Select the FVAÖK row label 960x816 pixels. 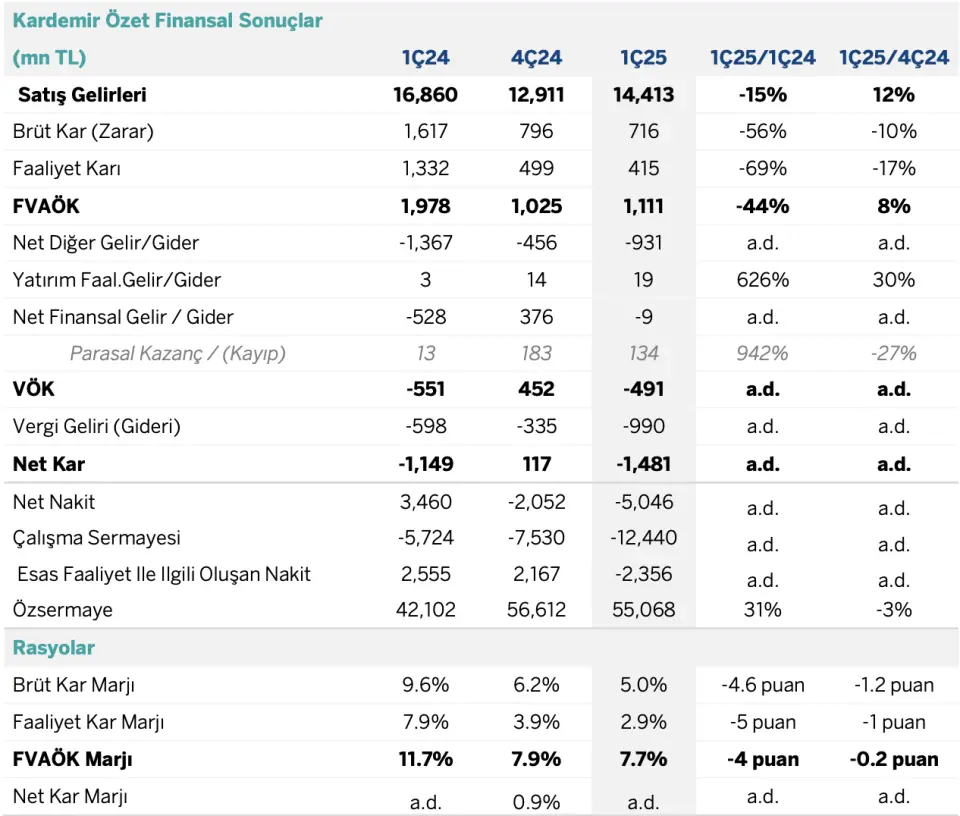[46, 206]
